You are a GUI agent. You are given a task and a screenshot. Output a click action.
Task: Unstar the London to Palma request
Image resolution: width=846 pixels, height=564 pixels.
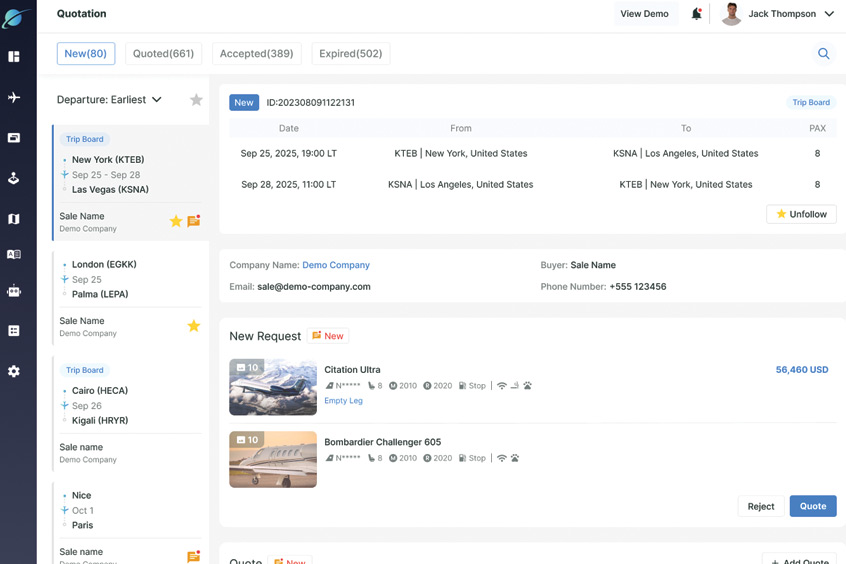194,326
